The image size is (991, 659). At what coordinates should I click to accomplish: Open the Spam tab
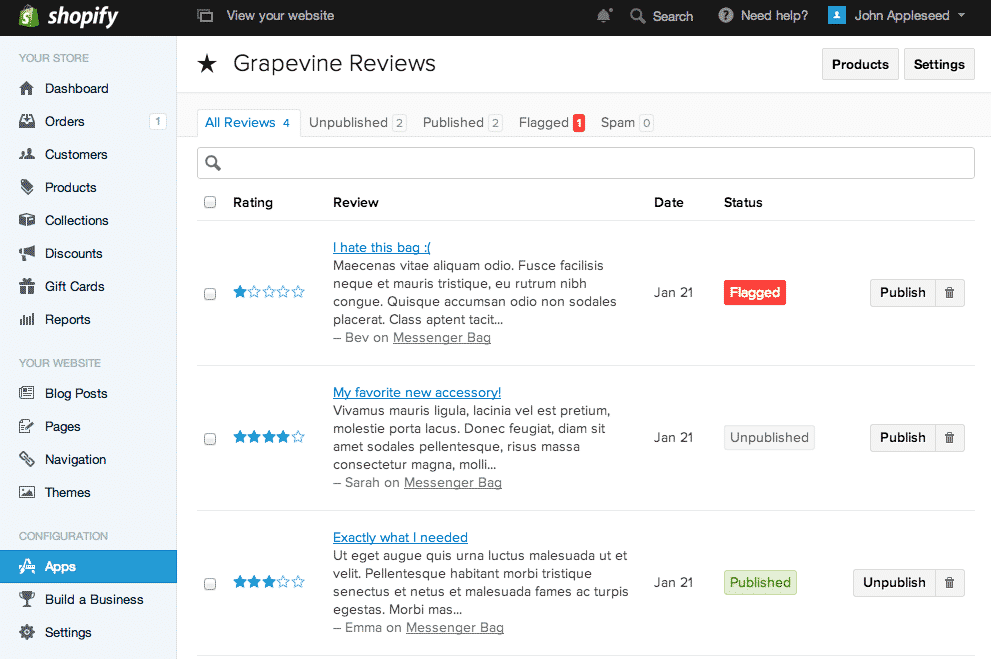619,122
